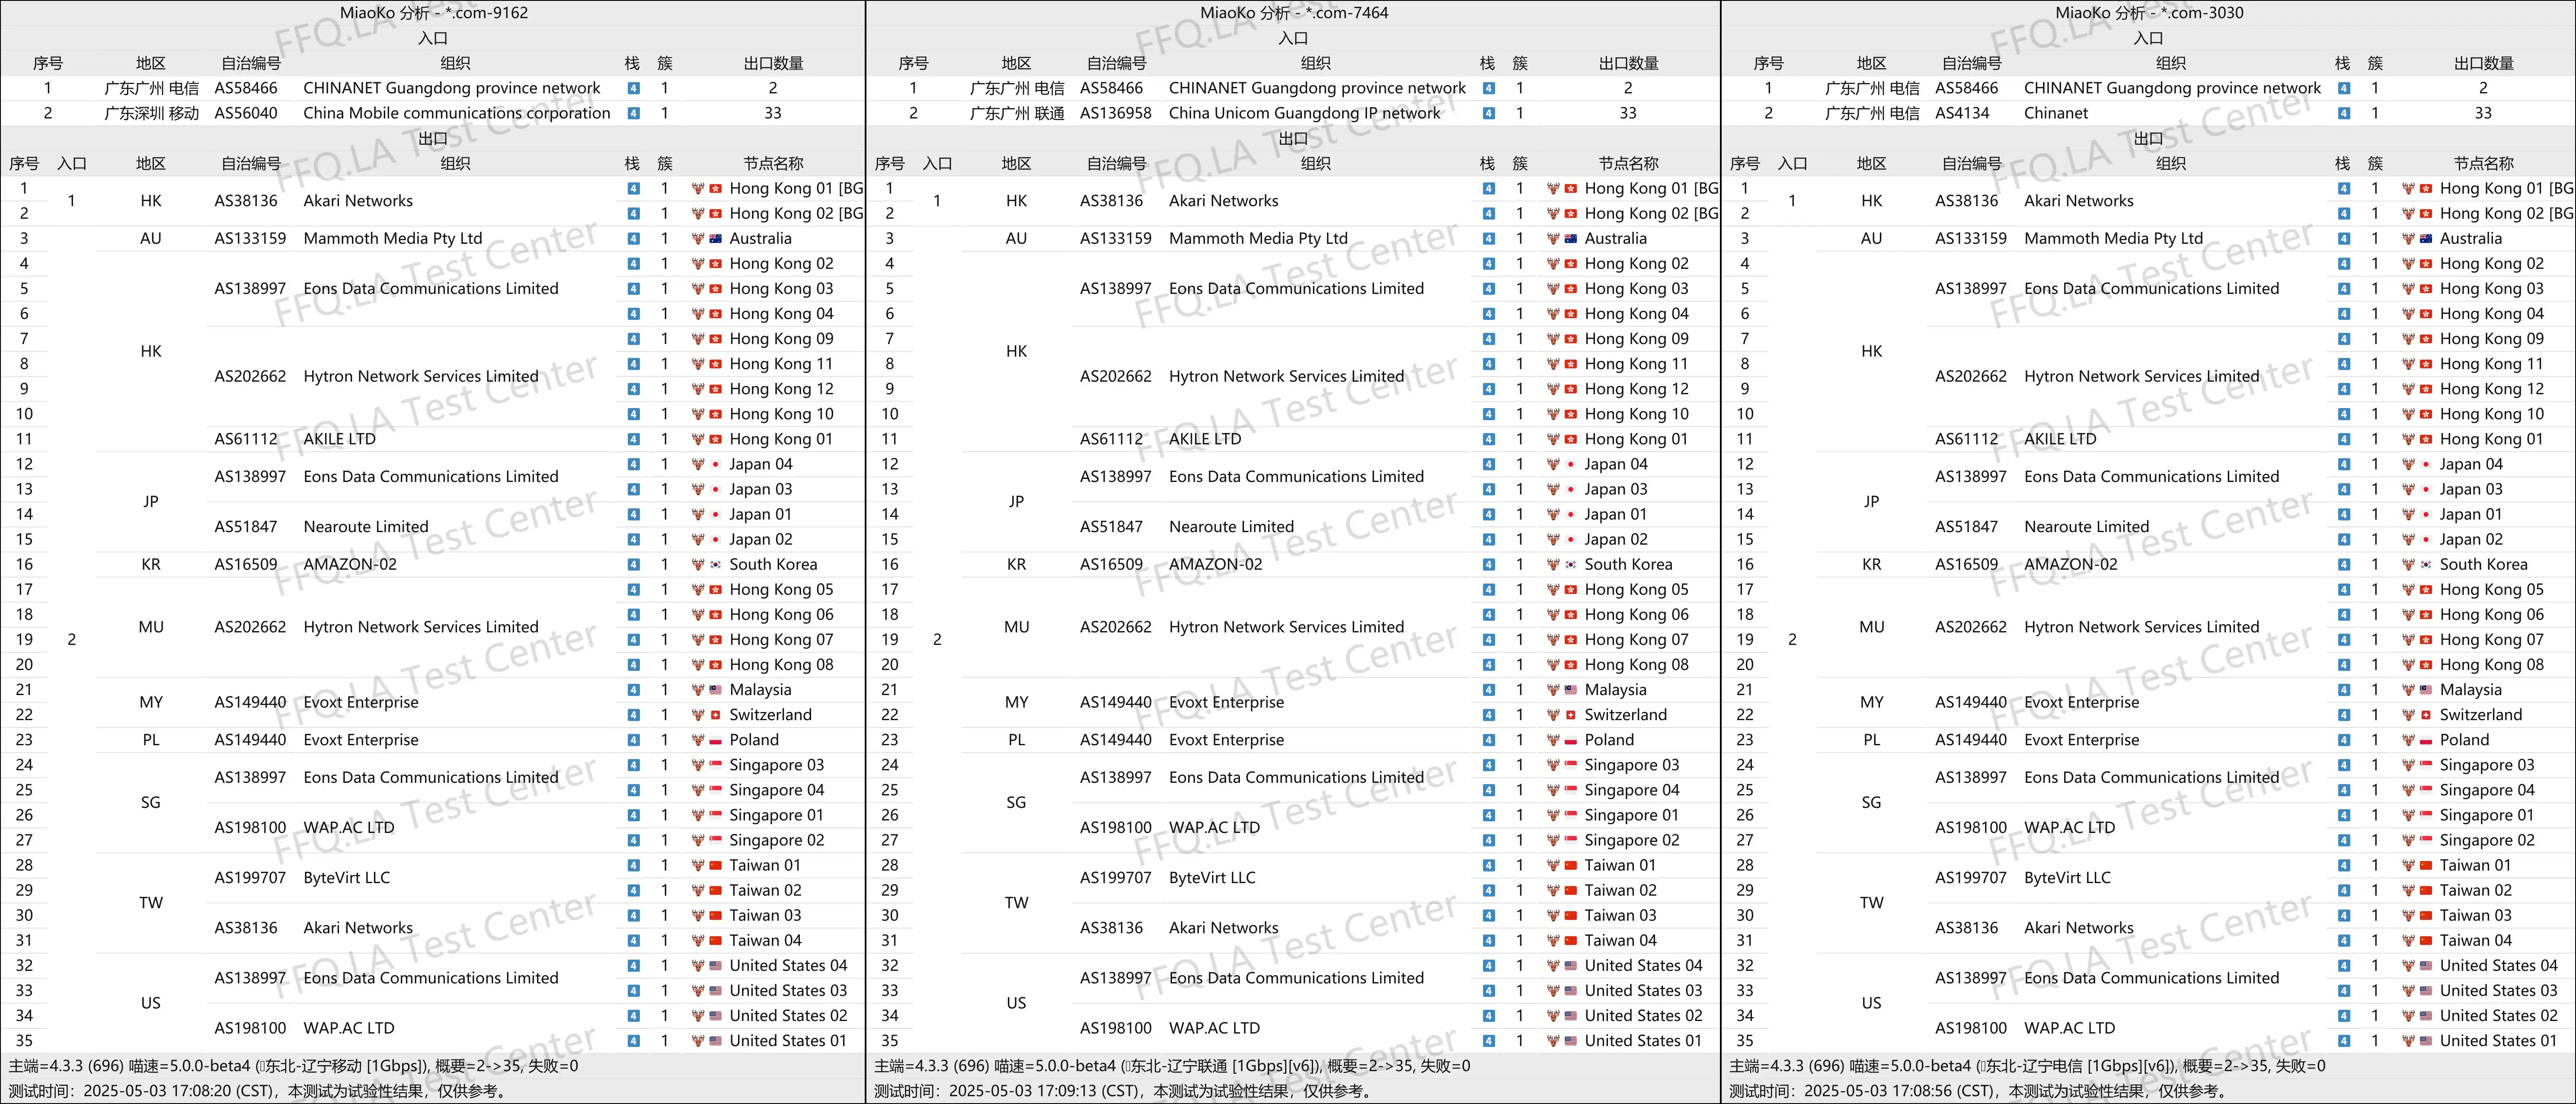Click the United States 04 flag icon in the com-9162 table
This screenshot has width=2576, height=1104.
click(715, 966)
